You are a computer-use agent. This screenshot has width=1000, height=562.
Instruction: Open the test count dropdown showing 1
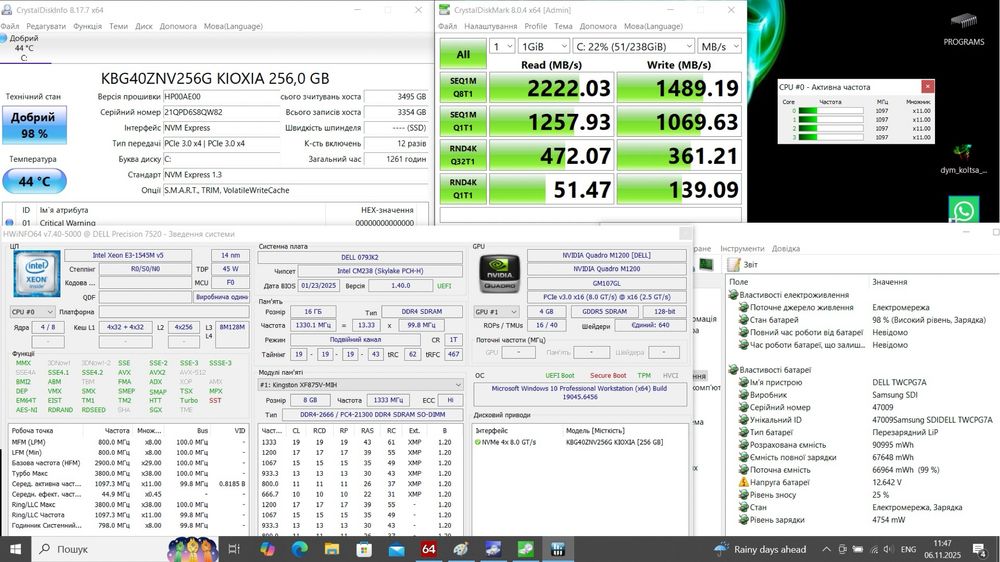coord(502,47)
